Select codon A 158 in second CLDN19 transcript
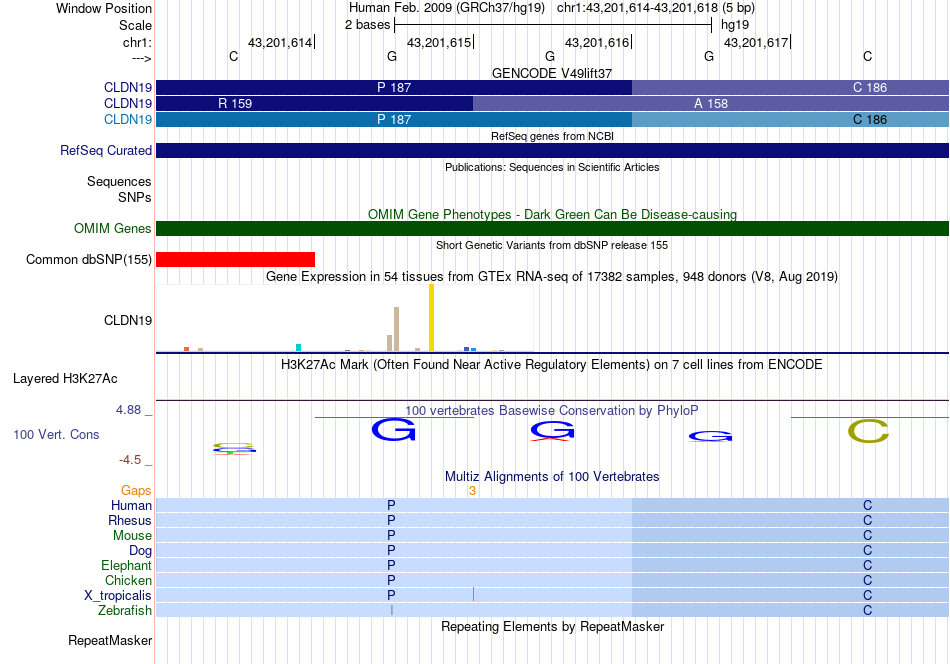950x664 pixels. pyautogui.click(x=711, y=104)
